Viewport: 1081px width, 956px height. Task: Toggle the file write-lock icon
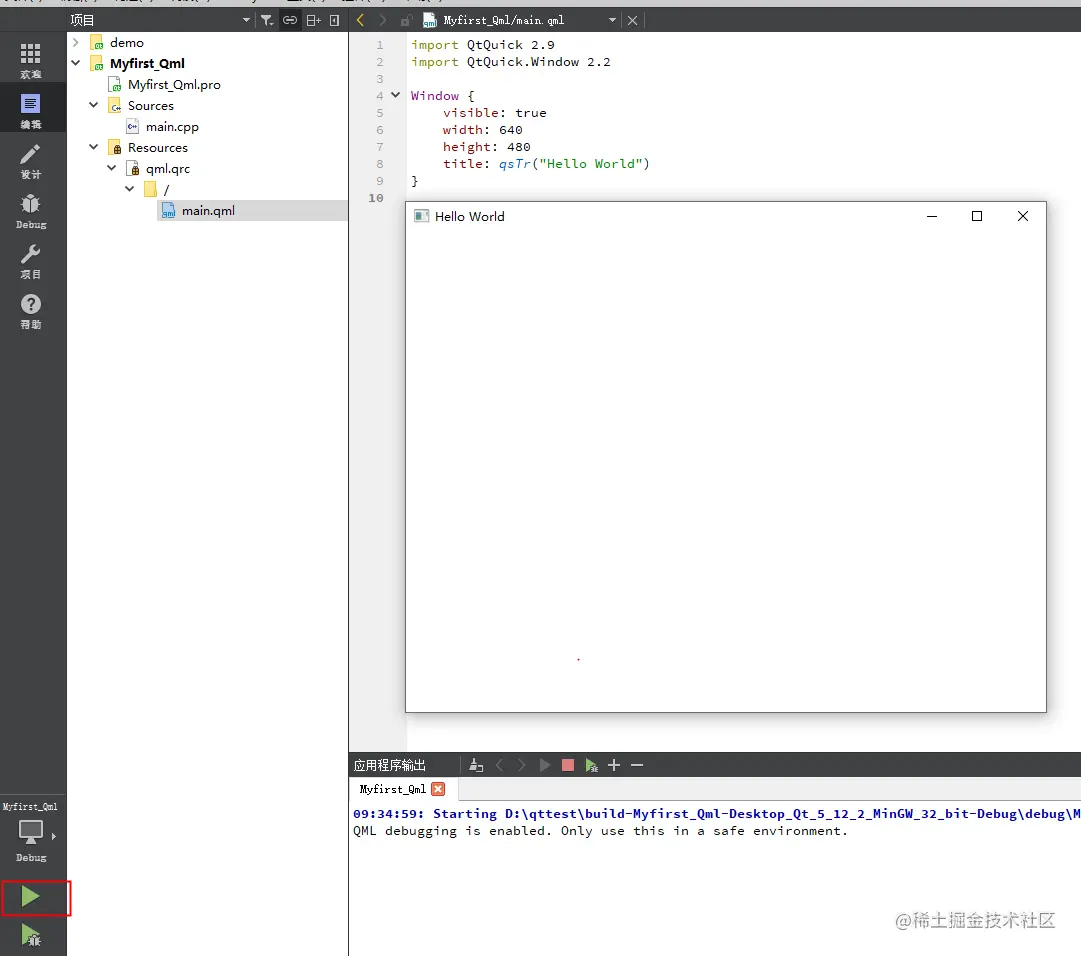point(406,20)
